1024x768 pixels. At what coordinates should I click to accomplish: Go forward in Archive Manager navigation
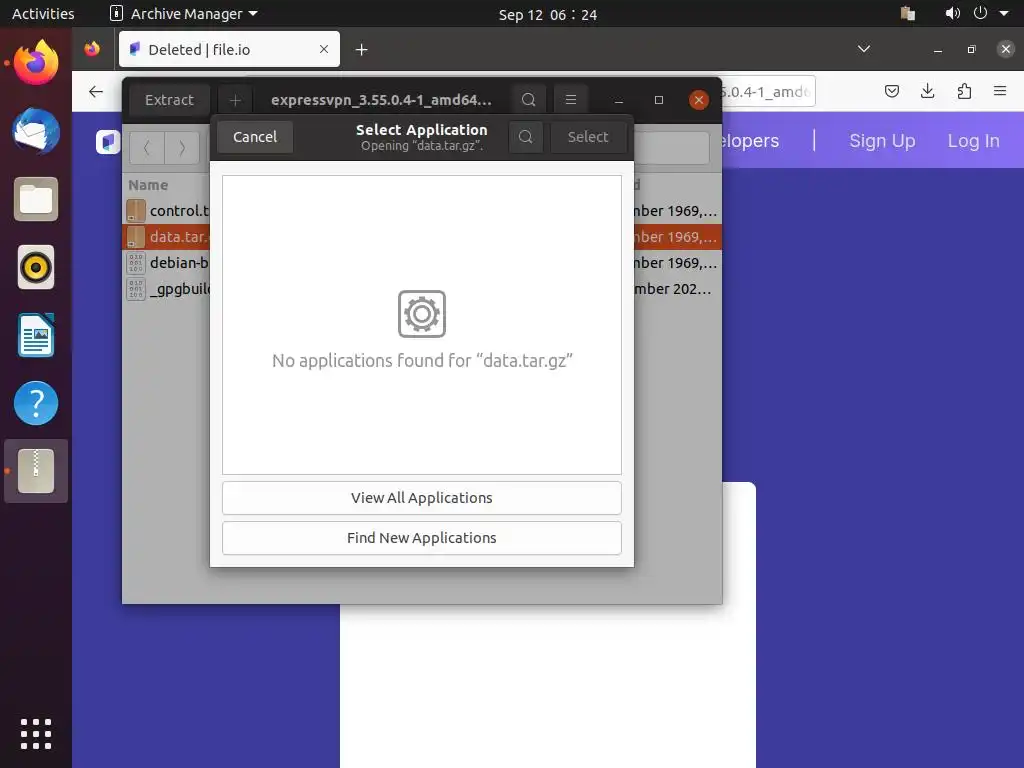182,148
